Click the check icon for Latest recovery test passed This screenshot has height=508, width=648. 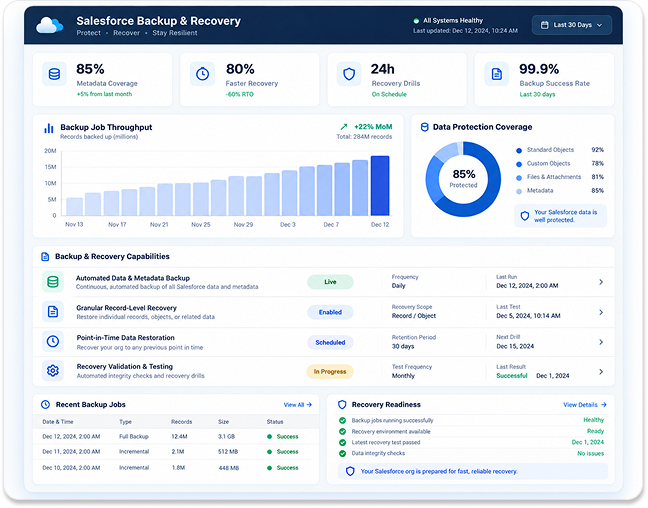[342, 442]
